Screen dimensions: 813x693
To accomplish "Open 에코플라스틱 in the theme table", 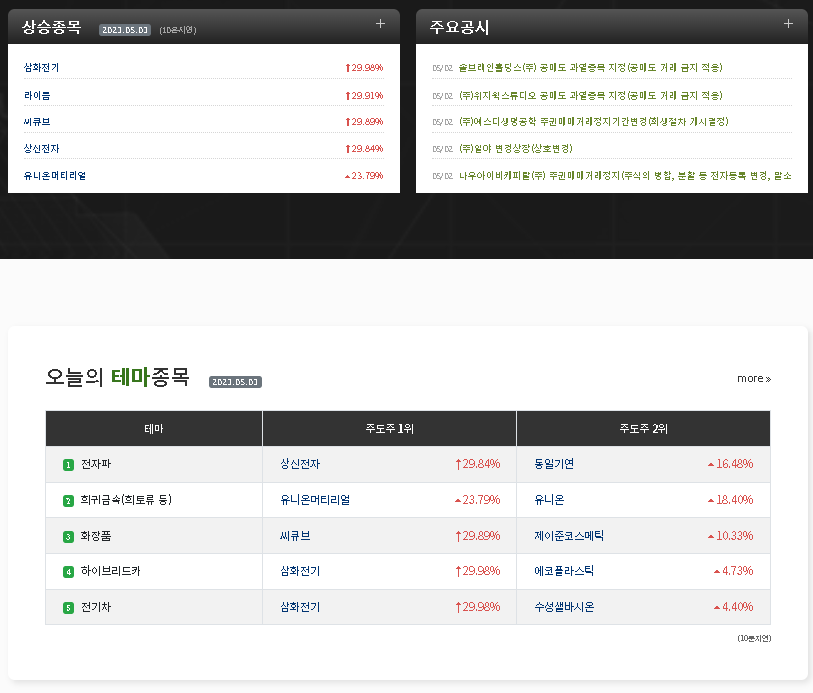I will (564, 571).
